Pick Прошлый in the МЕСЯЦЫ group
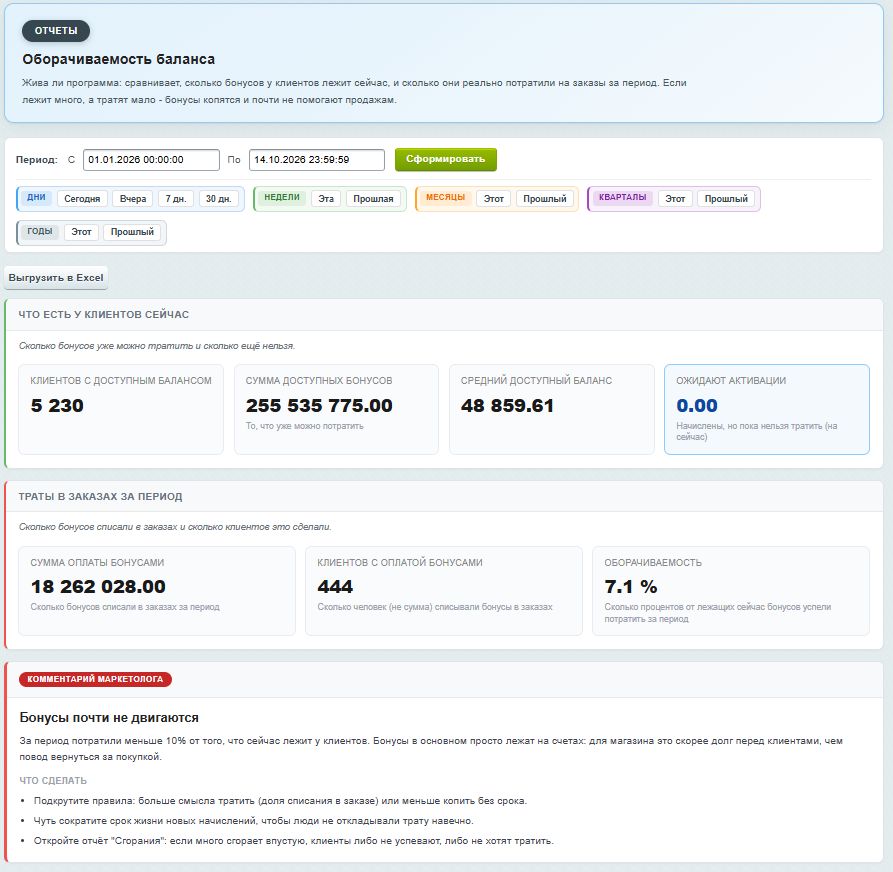893x872 pixels. (x=544, y=199)
